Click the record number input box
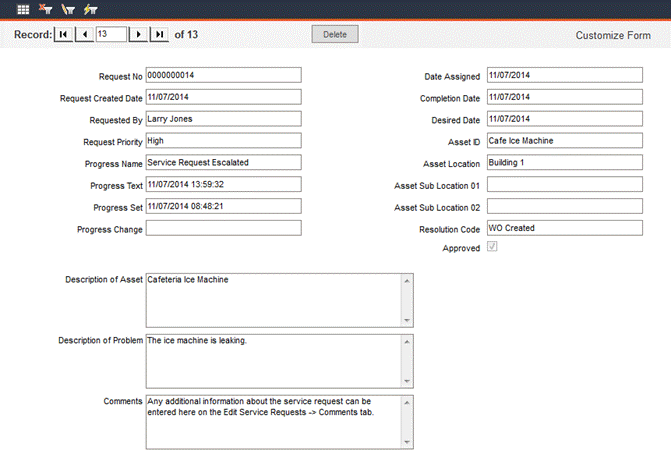This screenshot has width=671, height=451. 111,34
